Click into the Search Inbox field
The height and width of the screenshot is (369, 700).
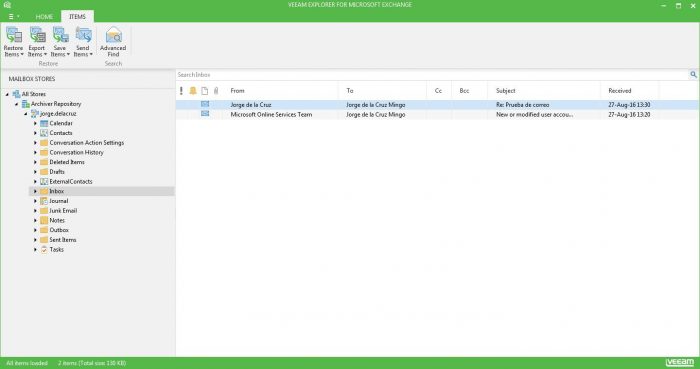point(432,75)
